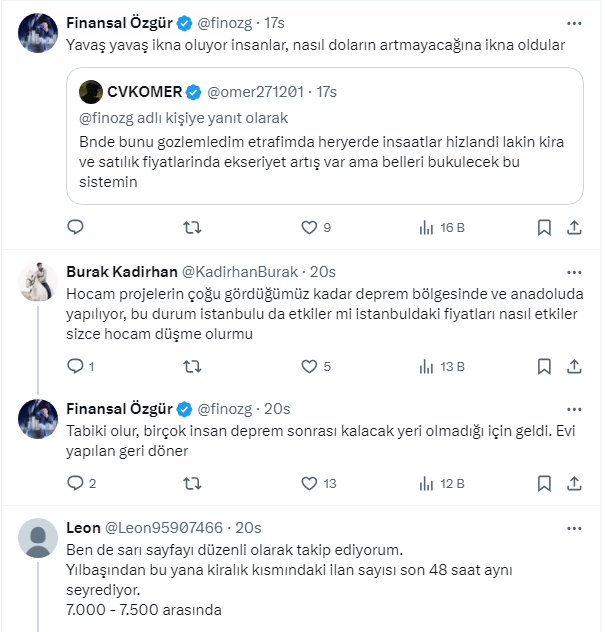Open more options on top tweet
Screen dimensions: 605x632
point(574,22)
